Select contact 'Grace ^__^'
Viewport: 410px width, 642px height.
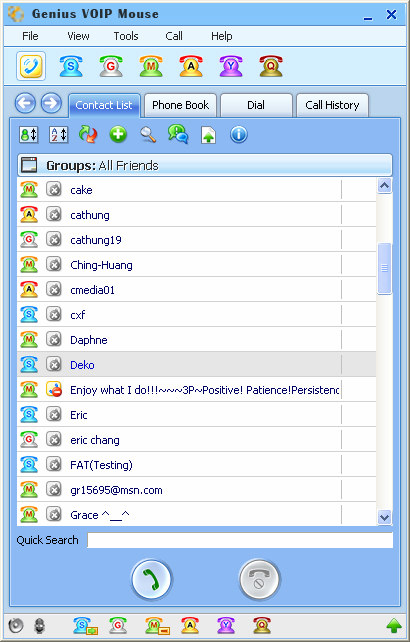tap(197, 514)
